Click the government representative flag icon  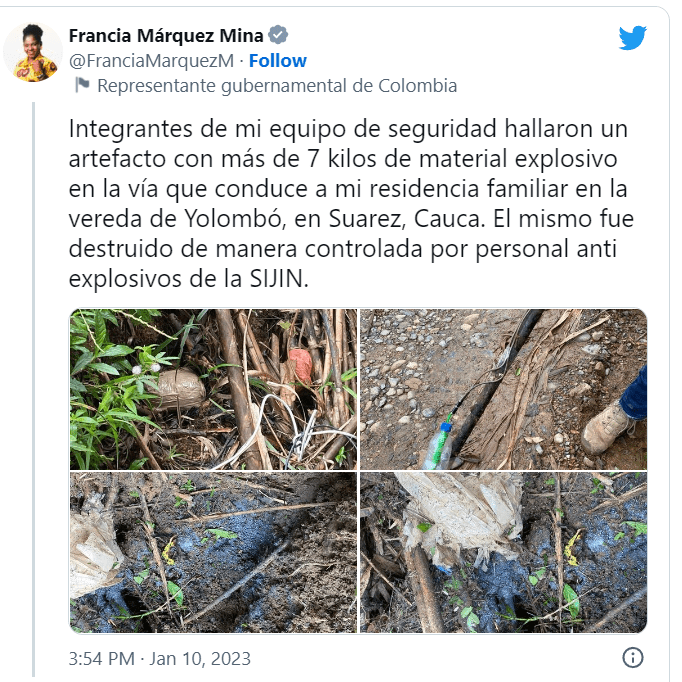tap(82, 85)
